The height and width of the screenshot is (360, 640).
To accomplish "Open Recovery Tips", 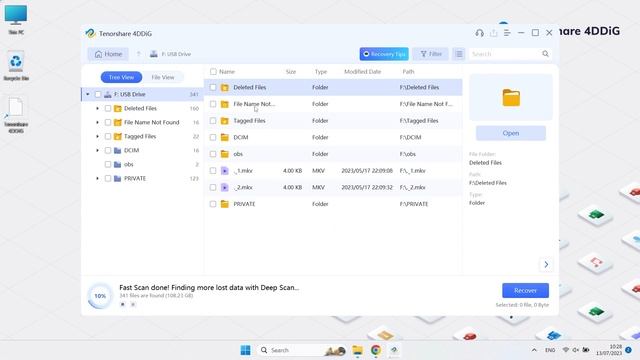I will 384,54.
